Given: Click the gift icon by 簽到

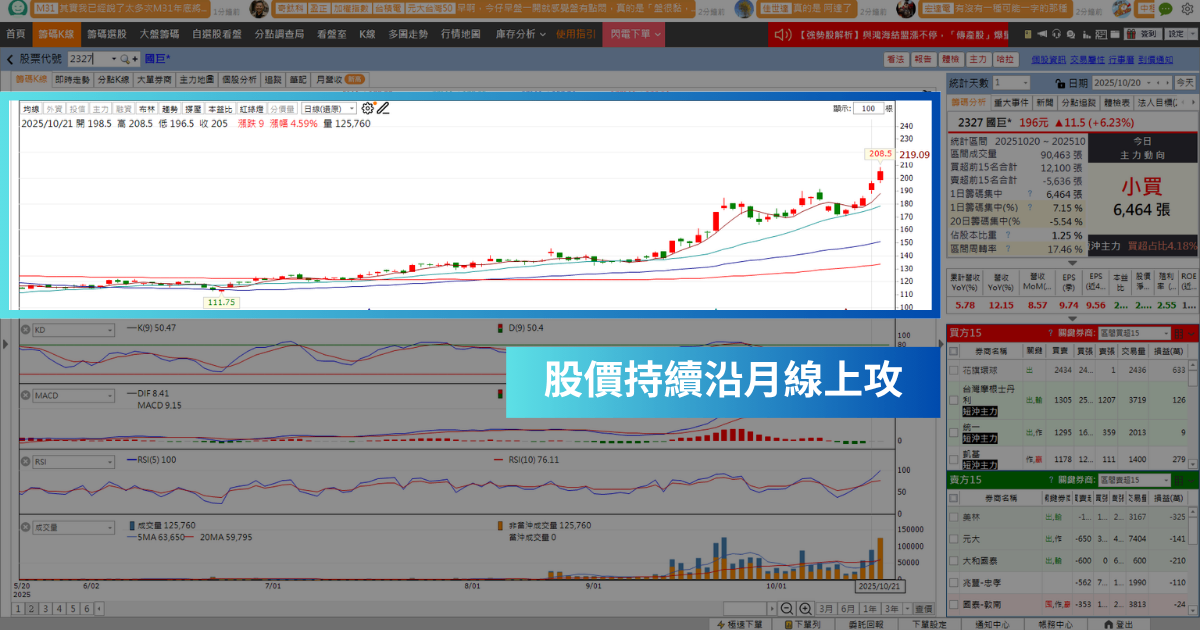Looking at the screenshot, I should pyautogui.click(x=1130, y=34).
